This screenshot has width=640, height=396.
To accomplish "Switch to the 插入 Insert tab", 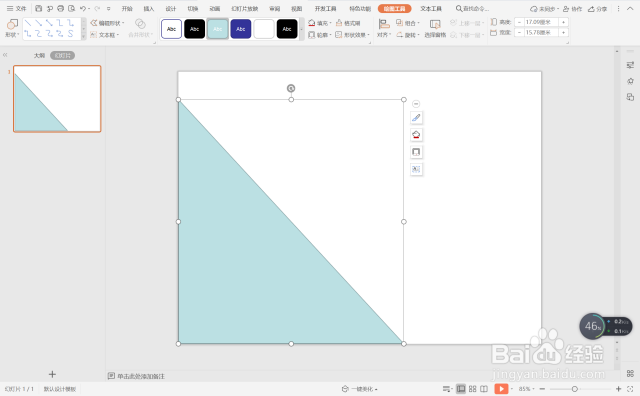I will coord(149,9).
